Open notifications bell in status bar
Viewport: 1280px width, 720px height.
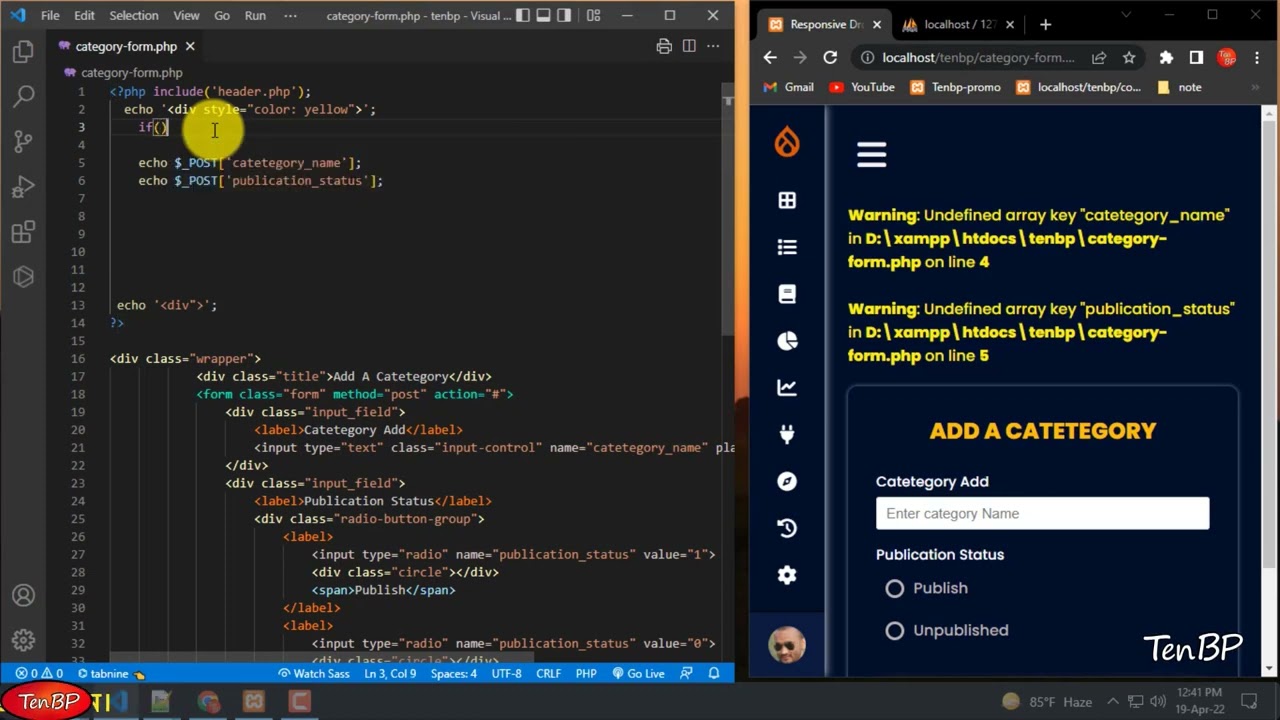pos(714,674)
